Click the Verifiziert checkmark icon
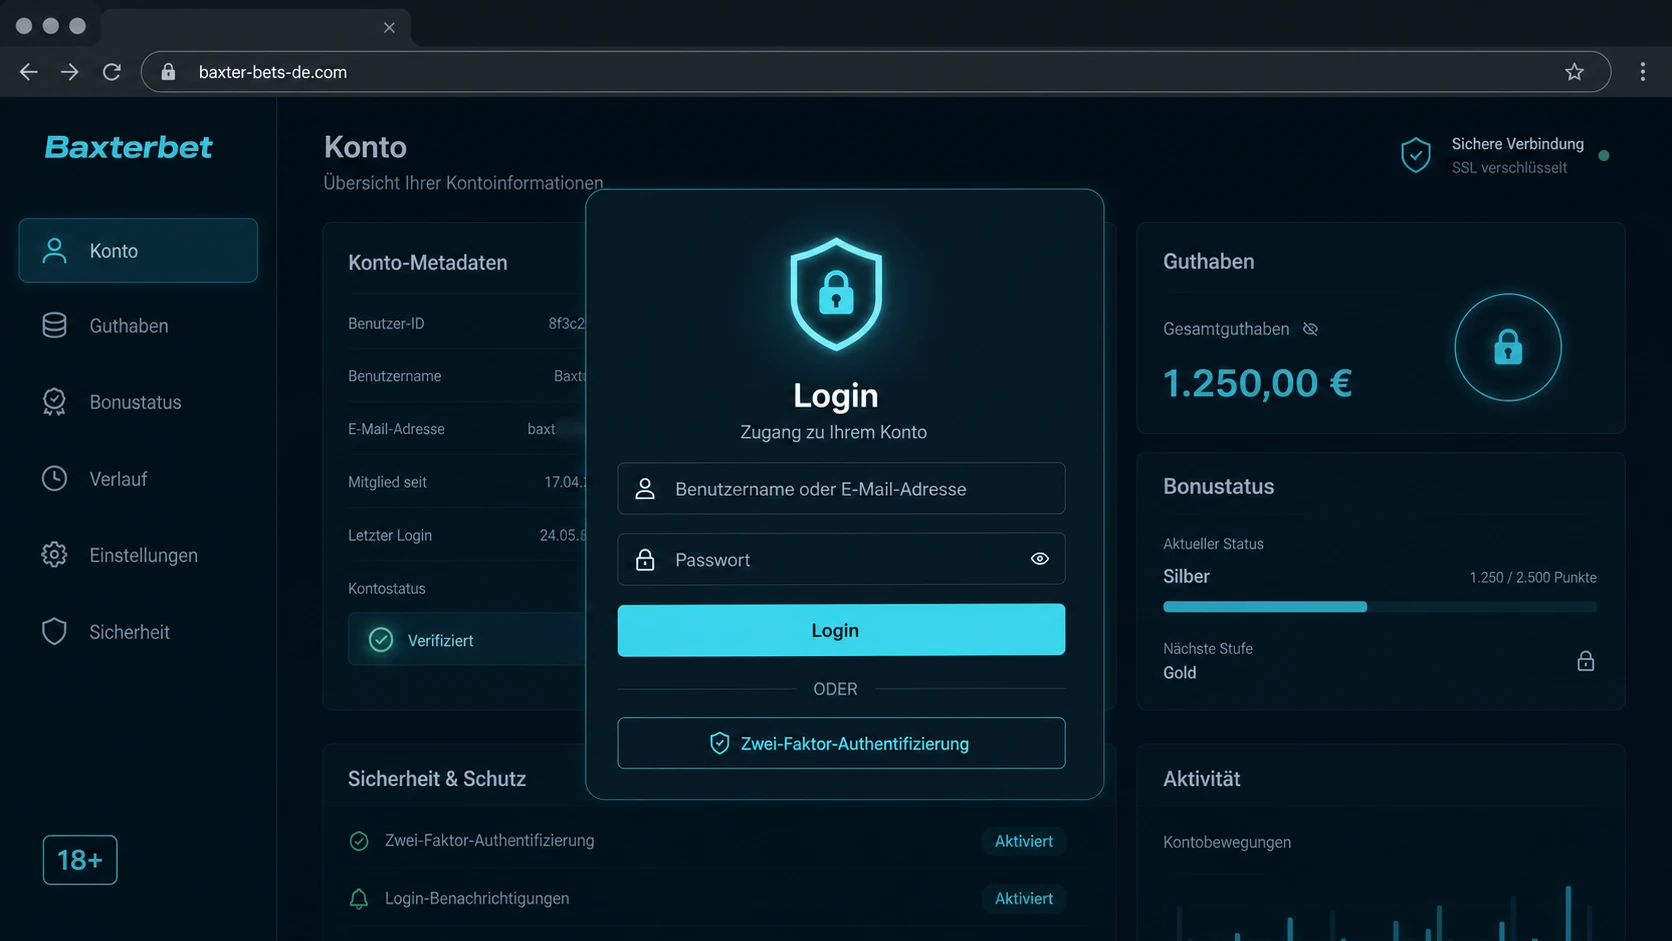Image resolution: width=1672 pixels, height=941 pixels. coord(381,640)
